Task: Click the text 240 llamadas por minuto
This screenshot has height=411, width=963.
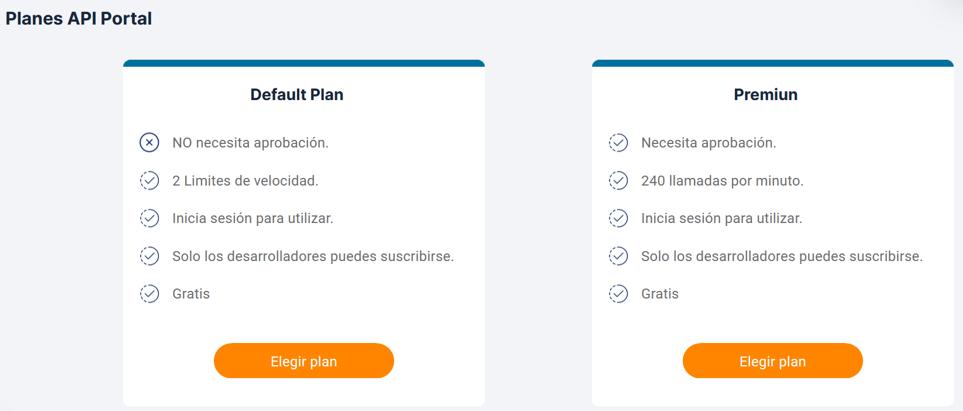Action: coord(723,181)
